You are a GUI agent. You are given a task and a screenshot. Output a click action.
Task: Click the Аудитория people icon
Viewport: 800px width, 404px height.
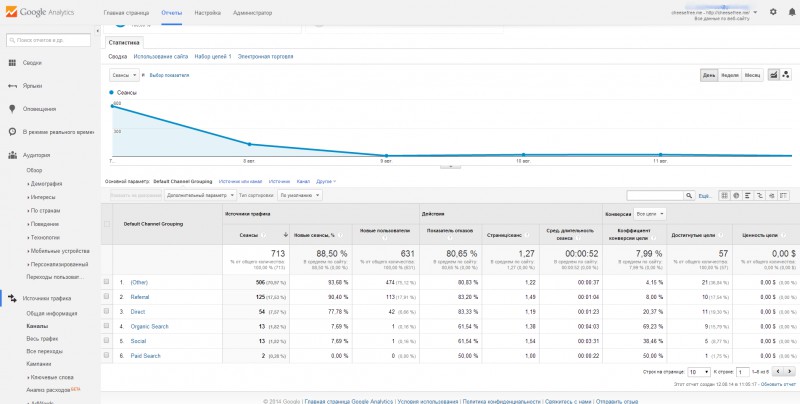[12, 155]
